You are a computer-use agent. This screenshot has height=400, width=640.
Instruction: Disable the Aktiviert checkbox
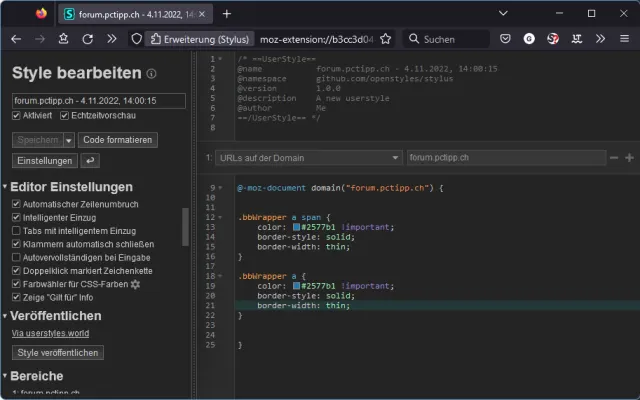17,116
